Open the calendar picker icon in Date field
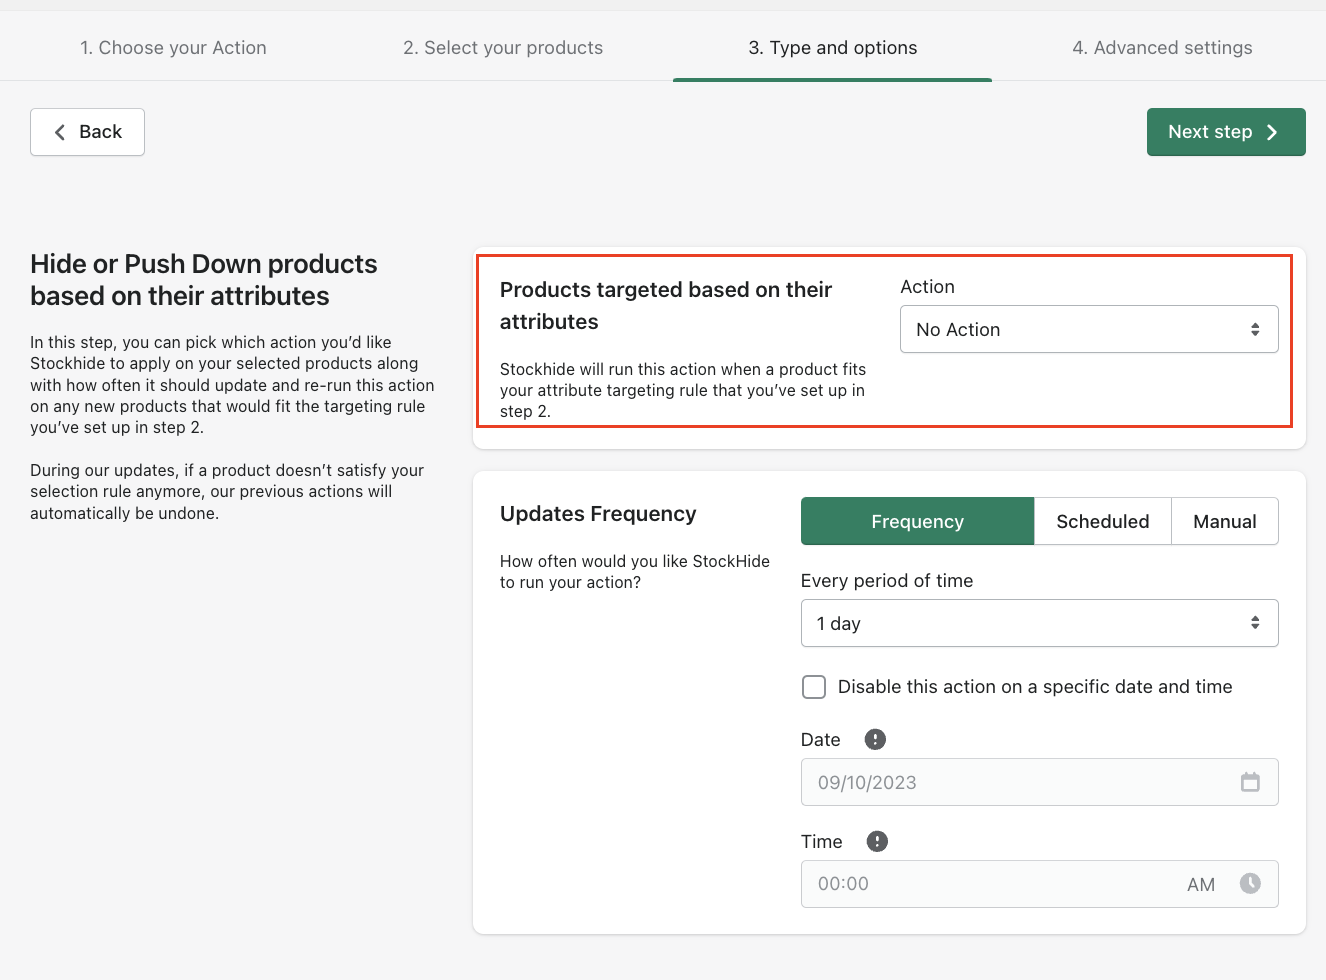 [x=1250, y=782]
